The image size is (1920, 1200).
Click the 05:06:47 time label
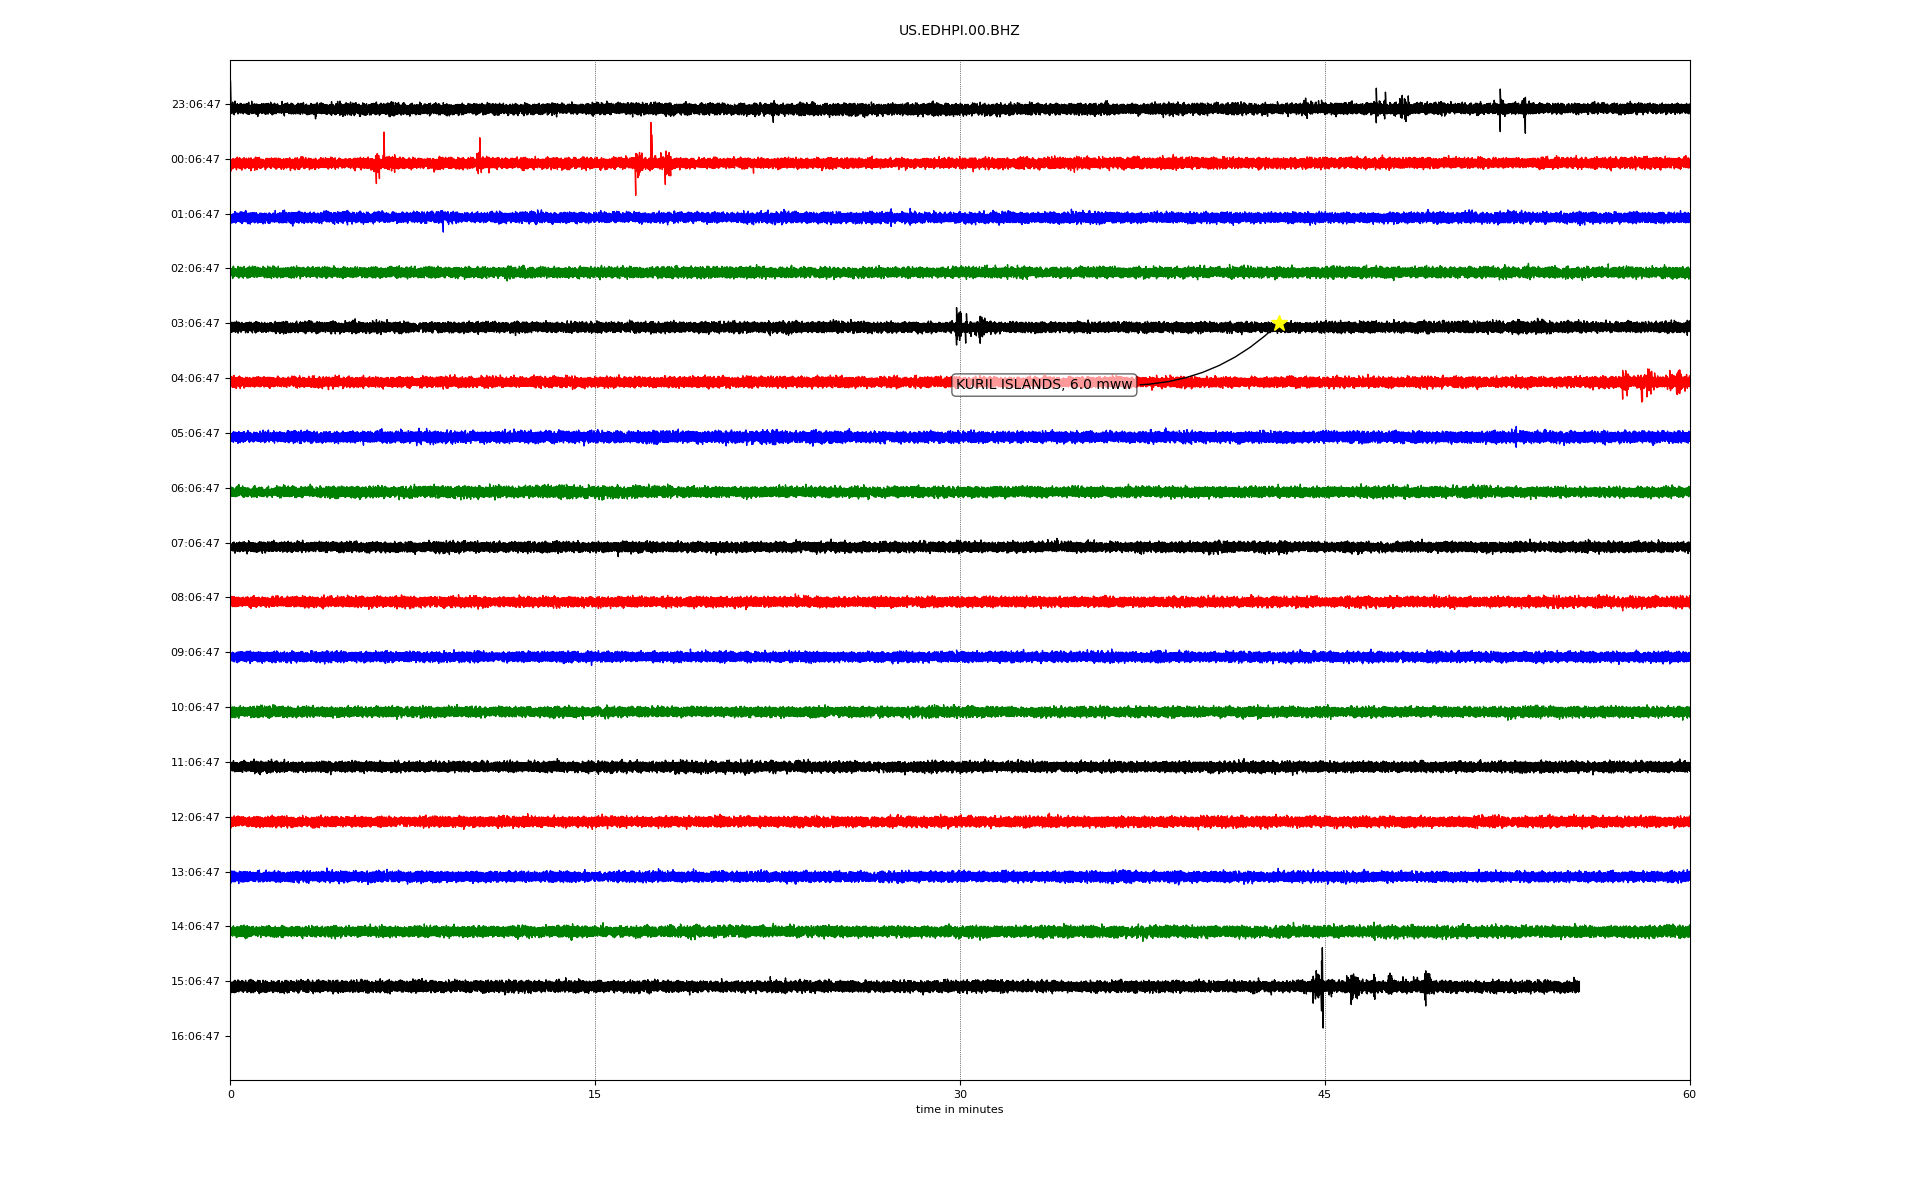coord(196,434)
